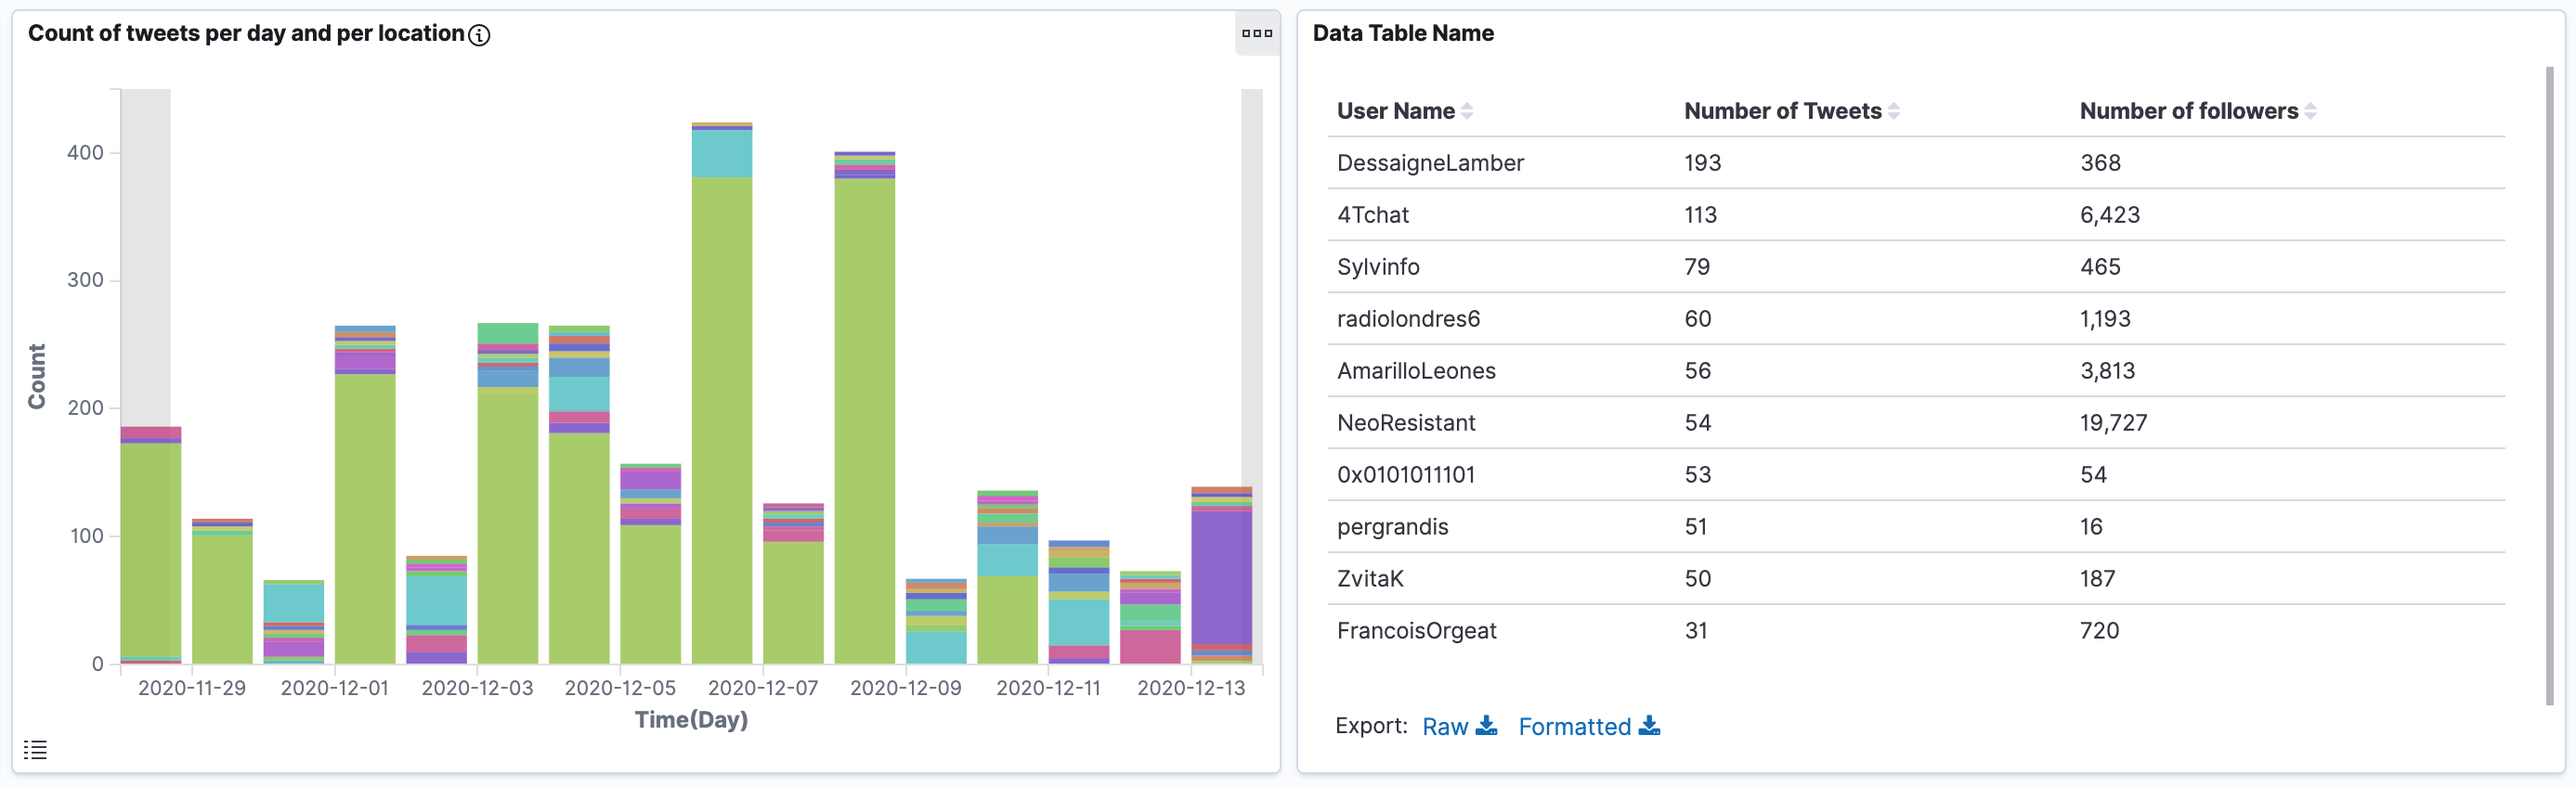Click the NeoResistant followers value 19,727
This screenshot has width=2576, height=787.
coord(2112,423)
